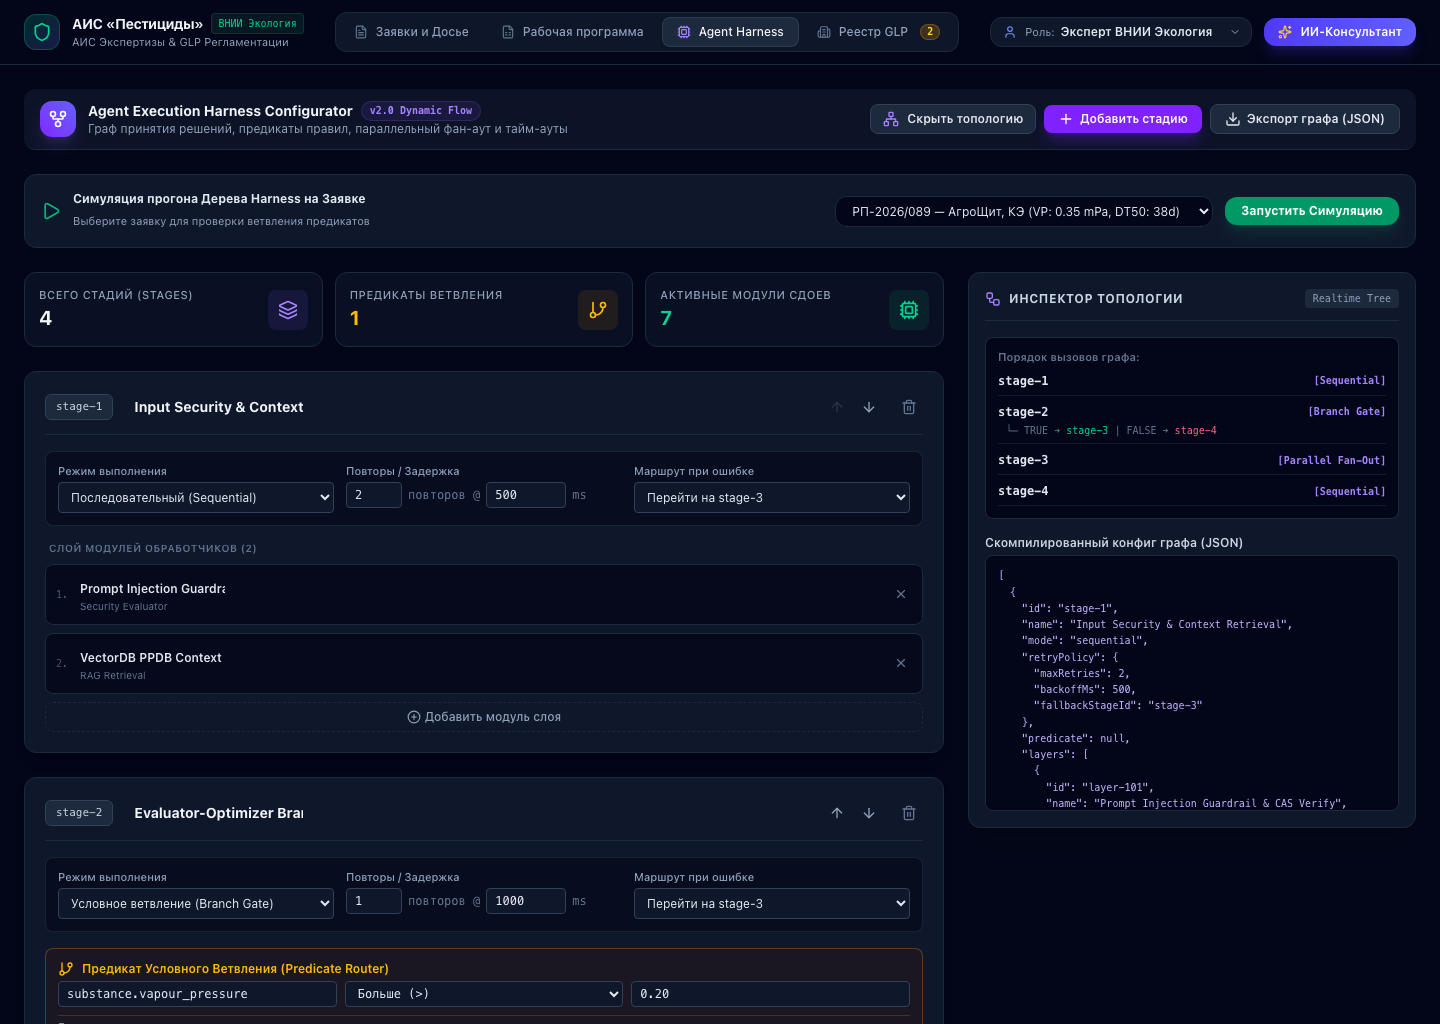Move stage-2 up with arrow icon

point(837,813)
